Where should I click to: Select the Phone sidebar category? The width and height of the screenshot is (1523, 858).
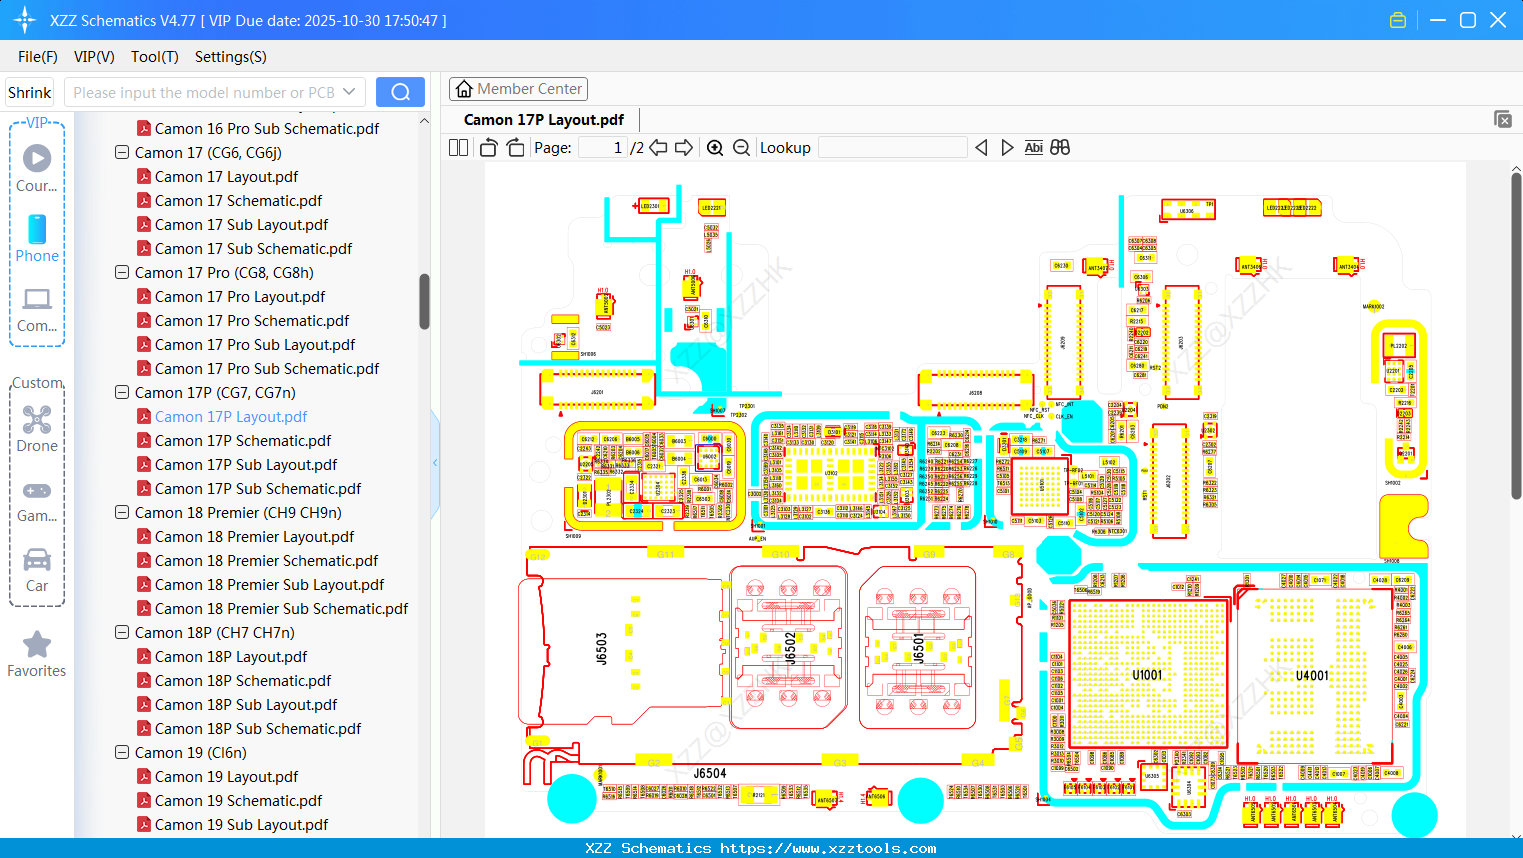tap(37, 238)
